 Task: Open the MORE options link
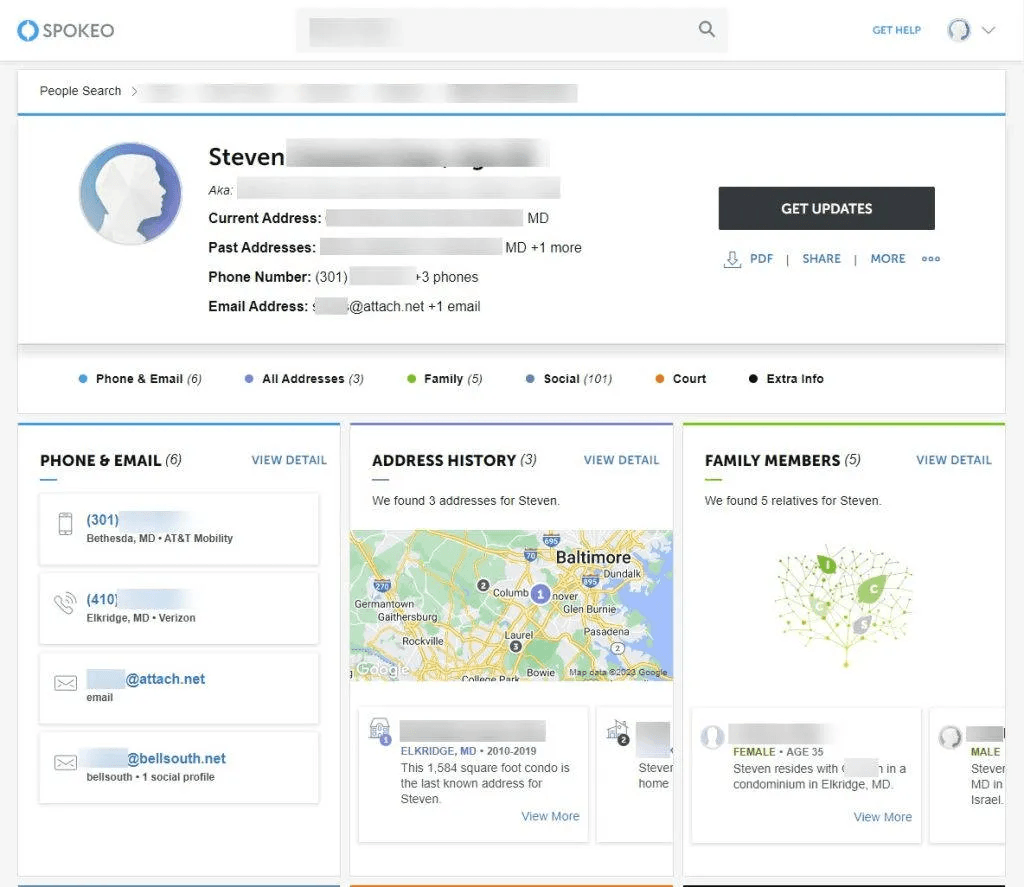pos(888,259)
